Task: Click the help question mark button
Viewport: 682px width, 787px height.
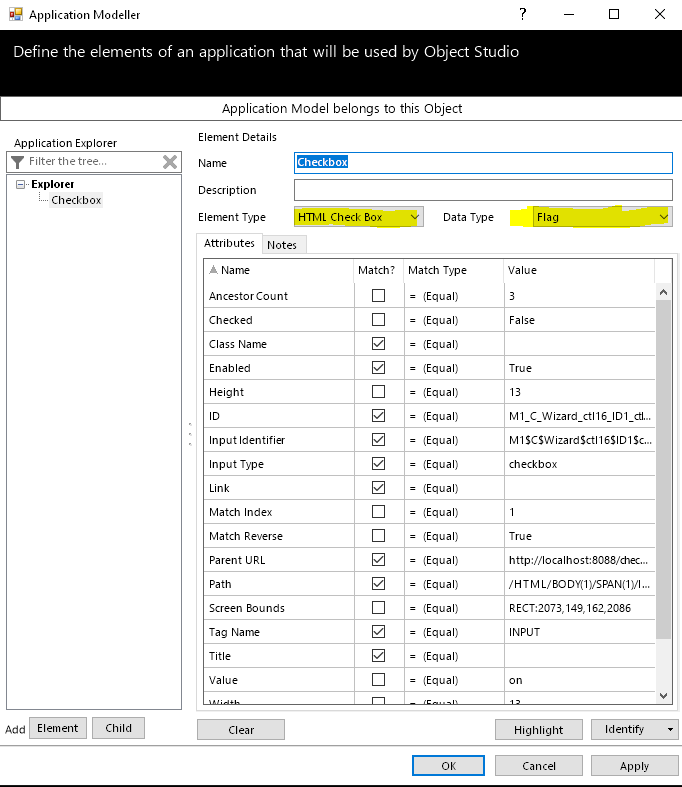Action: pos(523,14)
